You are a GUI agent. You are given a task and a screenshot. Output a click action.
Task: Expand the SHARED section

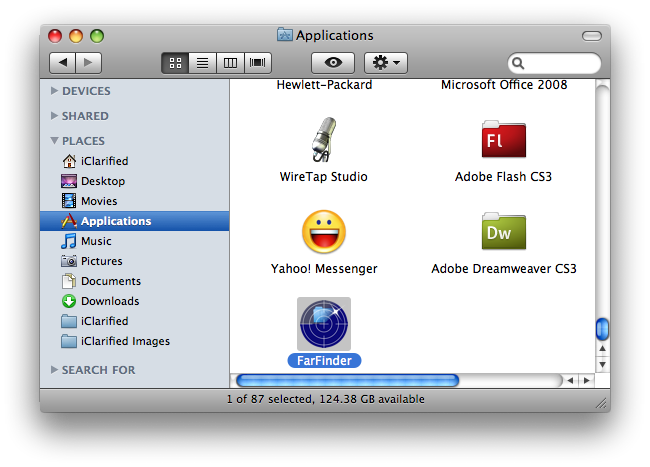pos(54,116)
